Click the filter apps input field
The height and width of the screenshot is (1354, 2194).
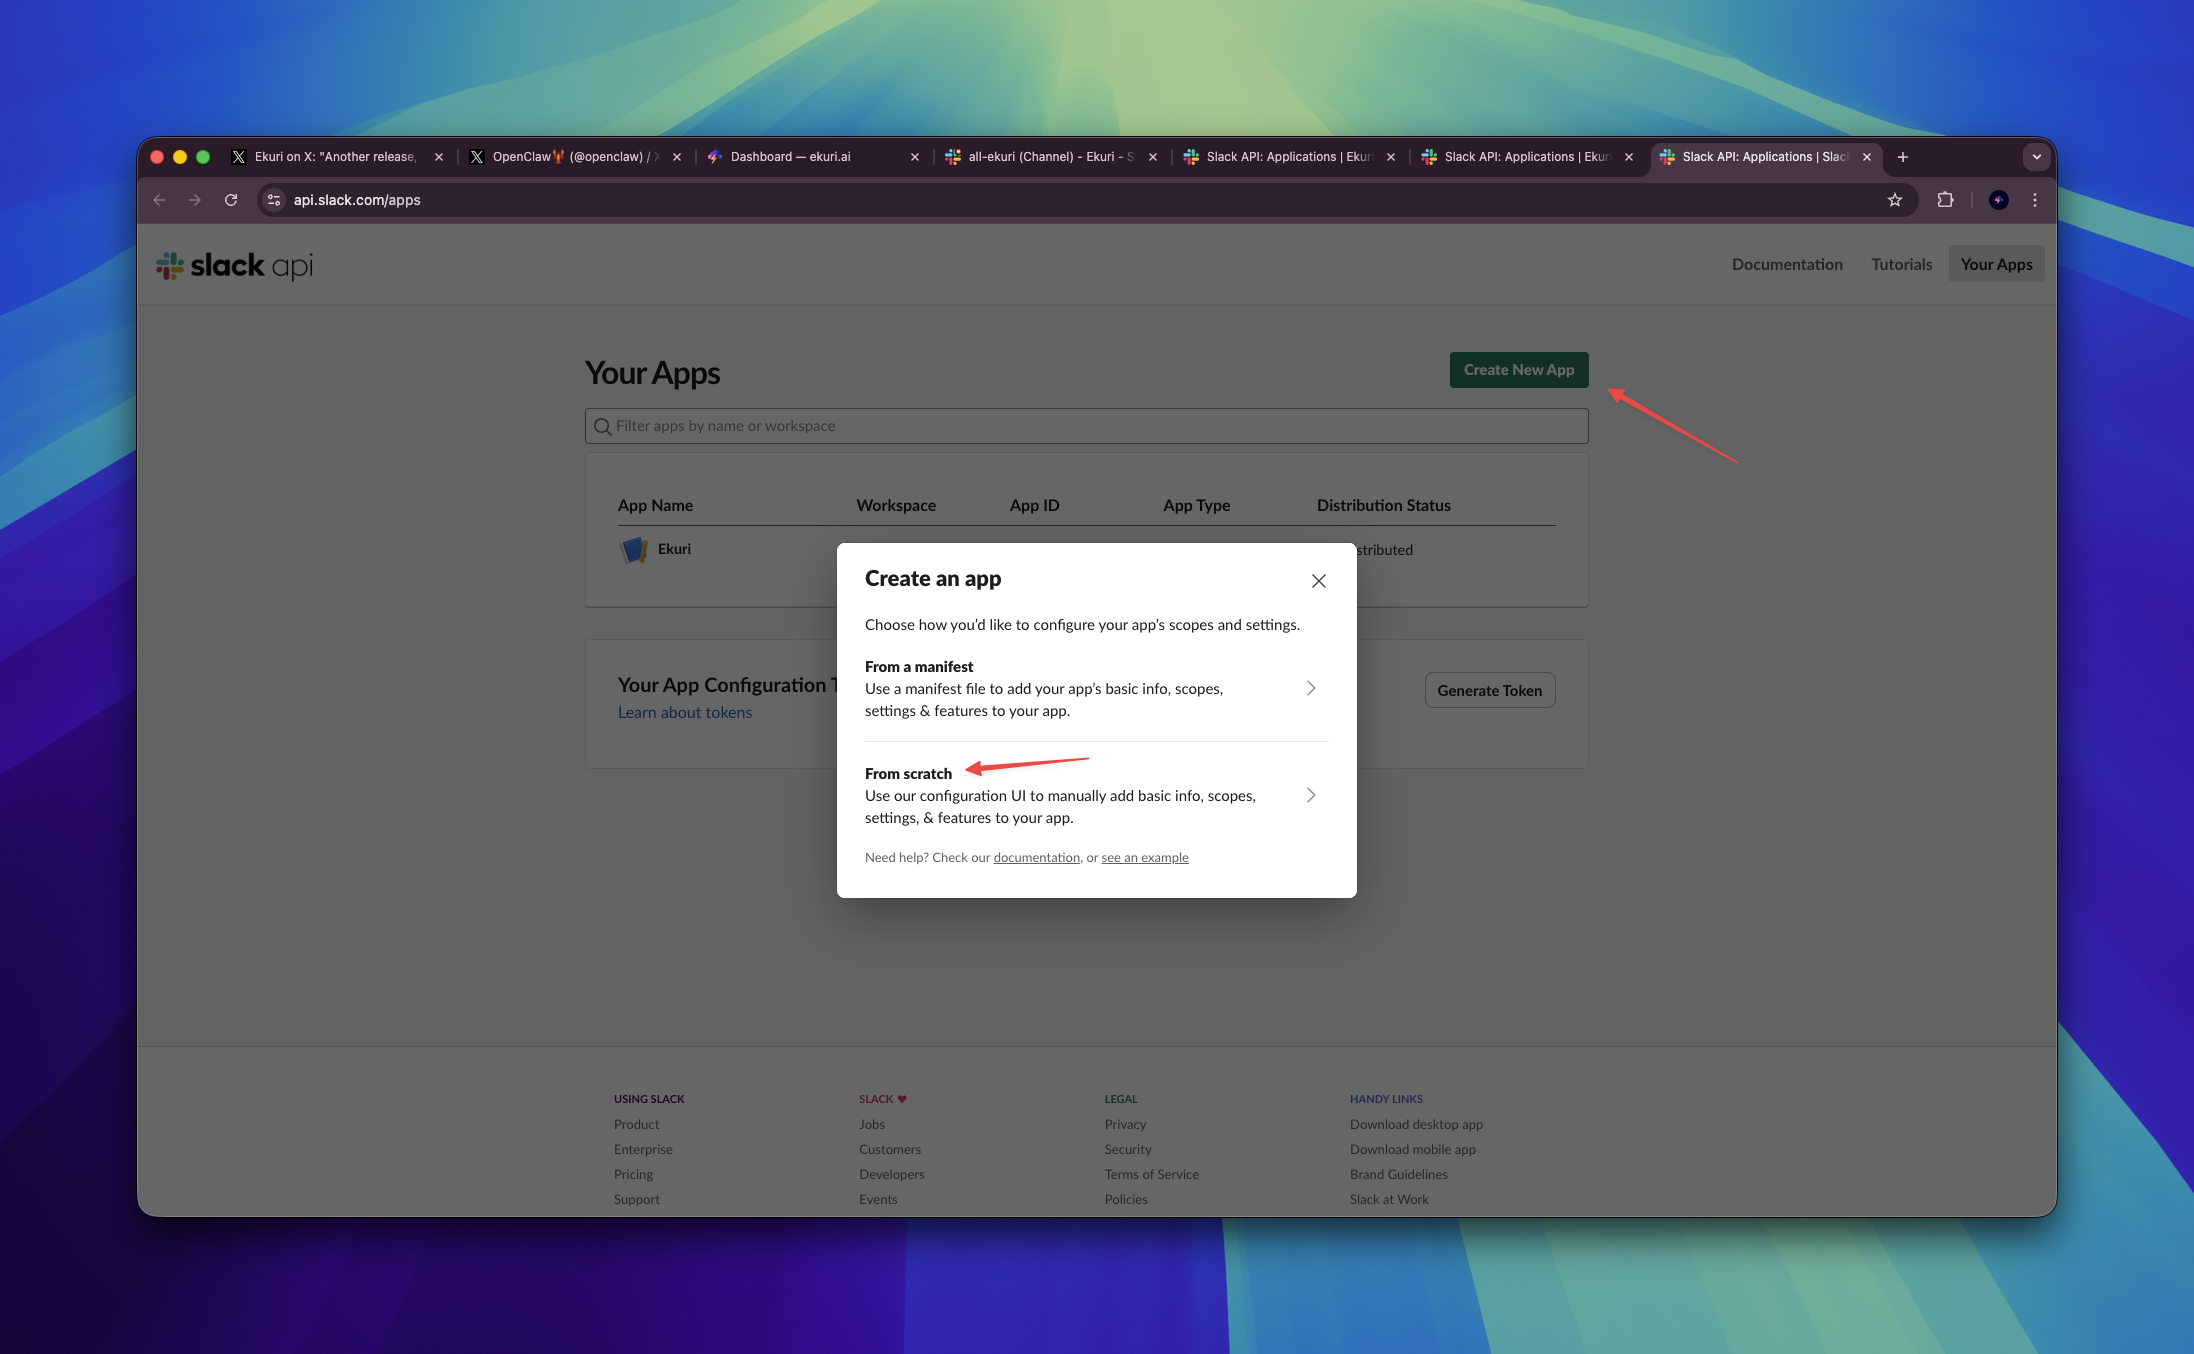[x=1000, y=426]
